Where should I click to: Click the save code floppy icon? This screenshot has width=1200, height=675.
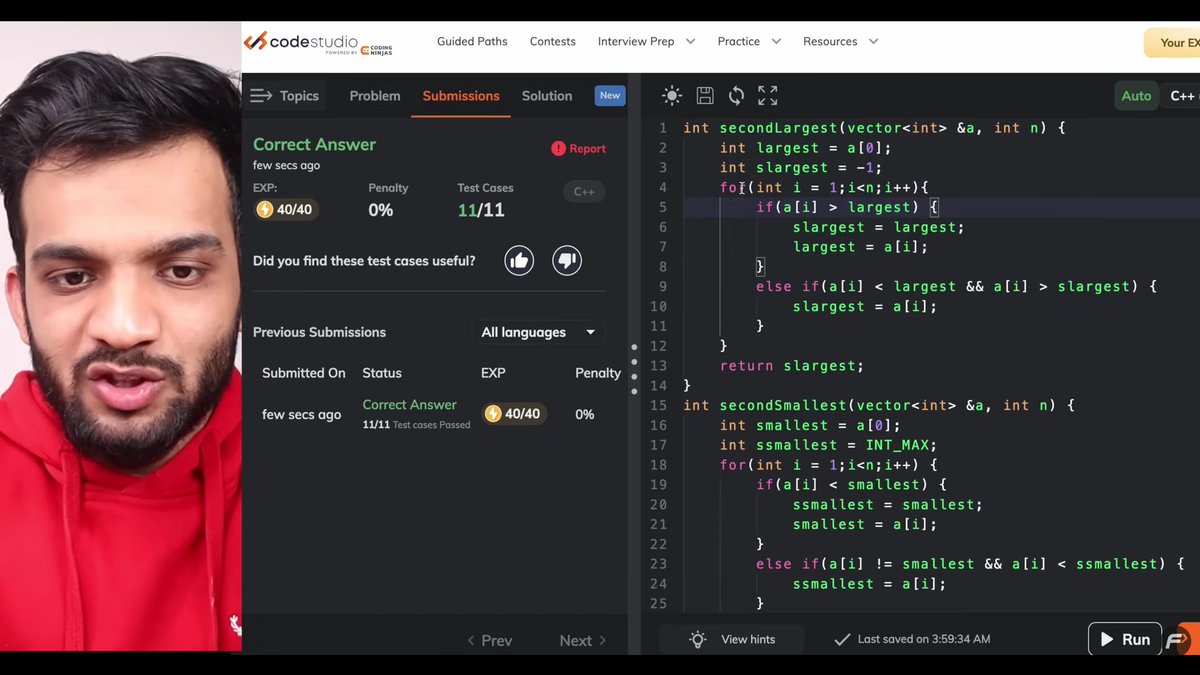(705, 96)
